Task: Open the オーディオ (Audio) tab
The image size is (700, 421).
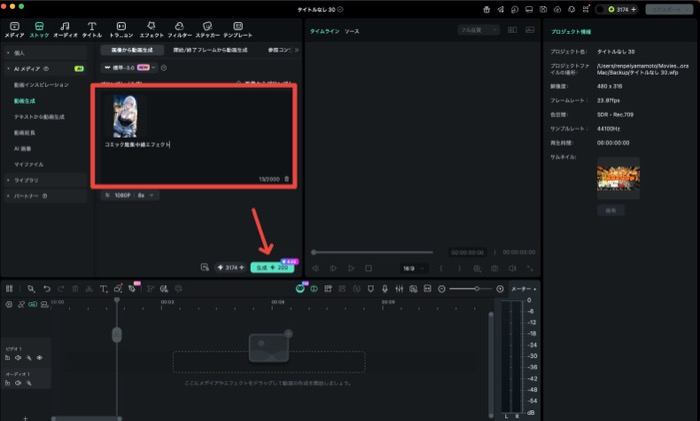Action: coord(65,29)
